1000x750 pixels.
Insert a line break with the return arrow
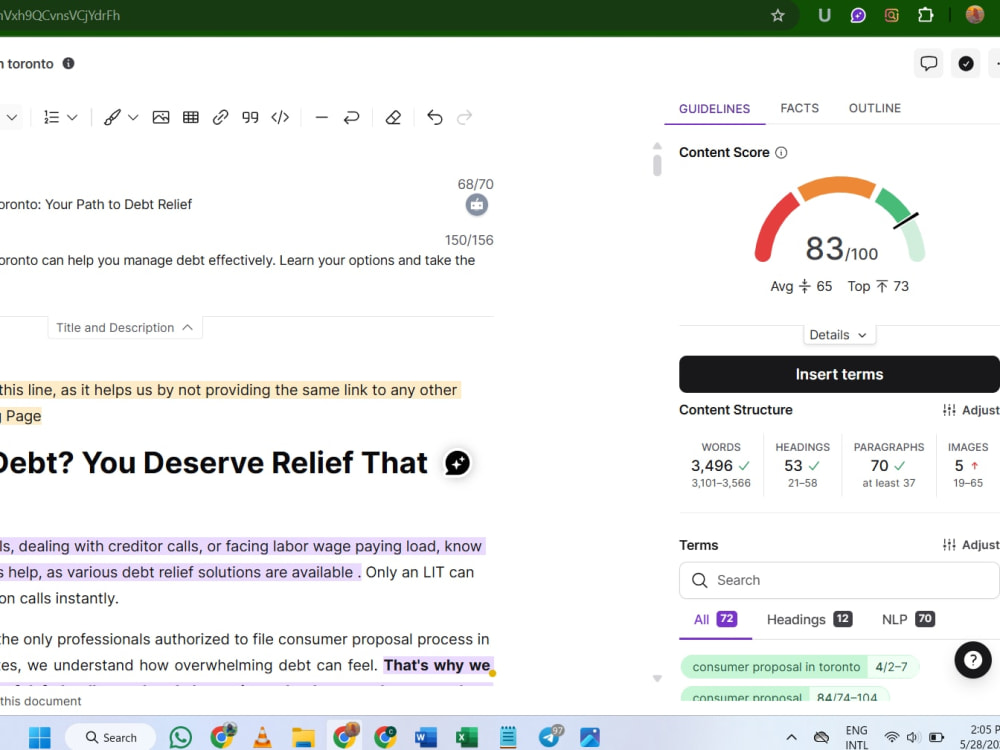(351, 117)
